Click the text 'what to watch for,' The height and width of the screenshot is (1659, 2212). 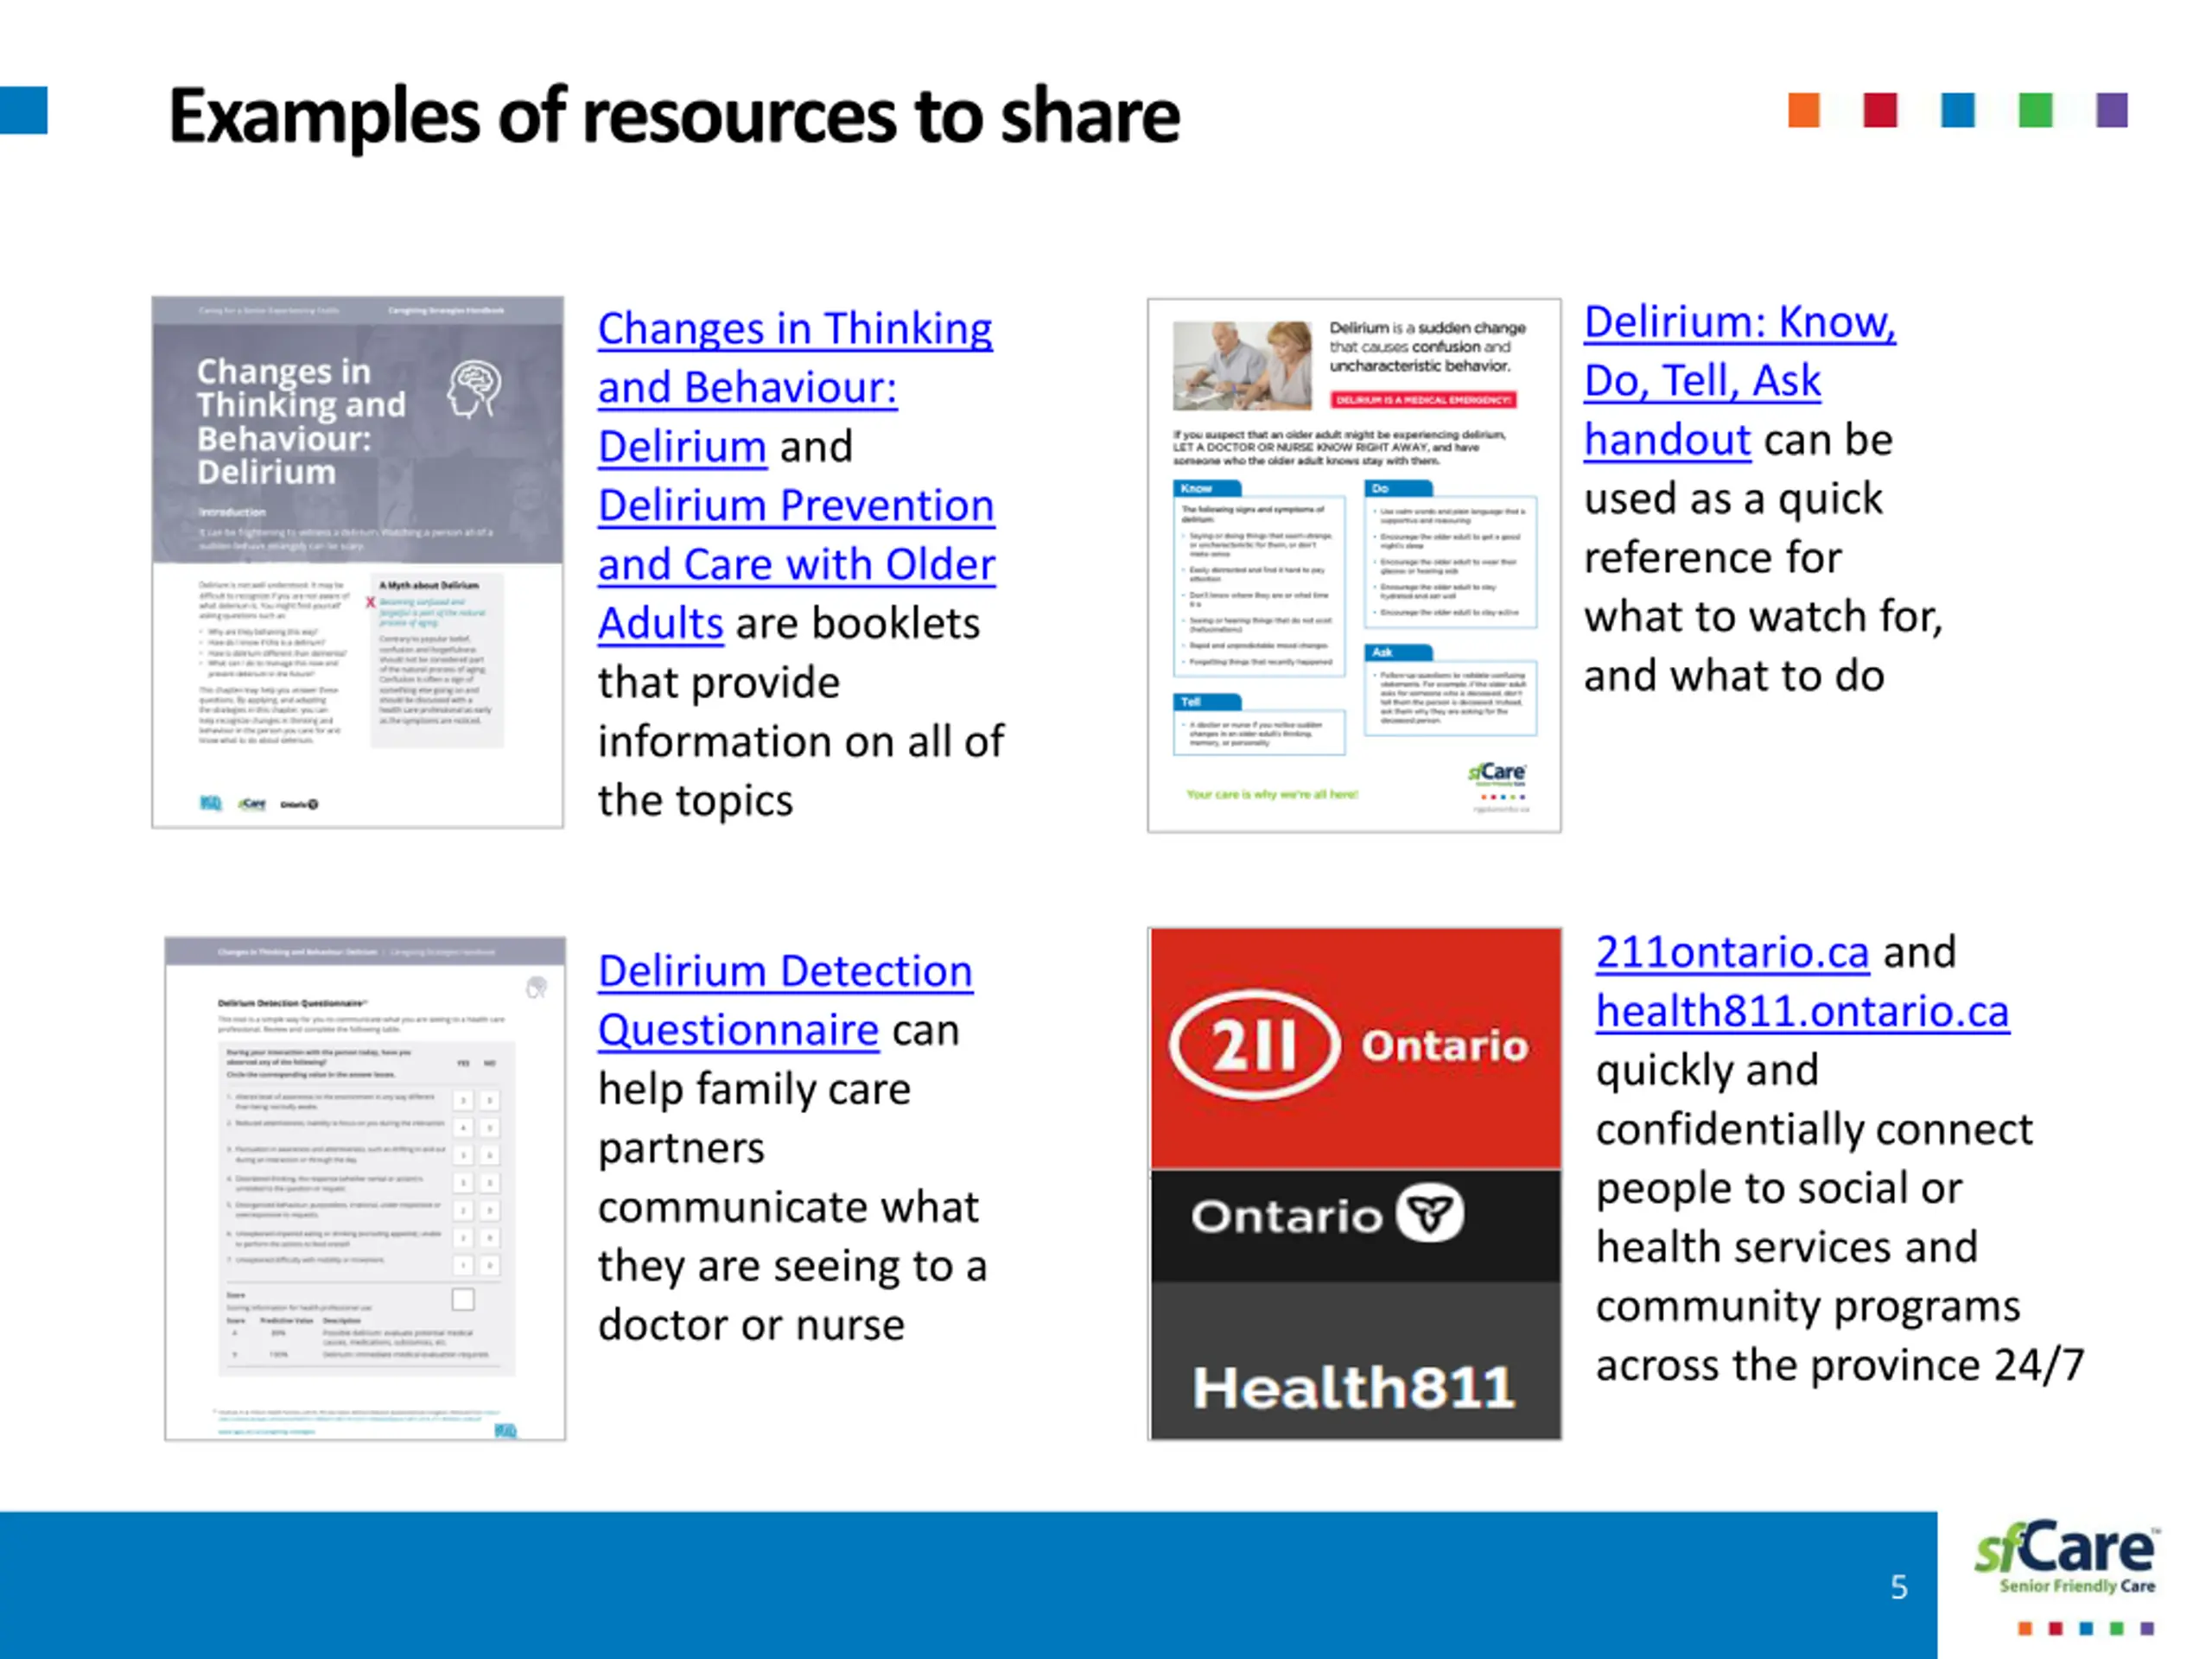pyautogui.click(x=1763, y=616)
